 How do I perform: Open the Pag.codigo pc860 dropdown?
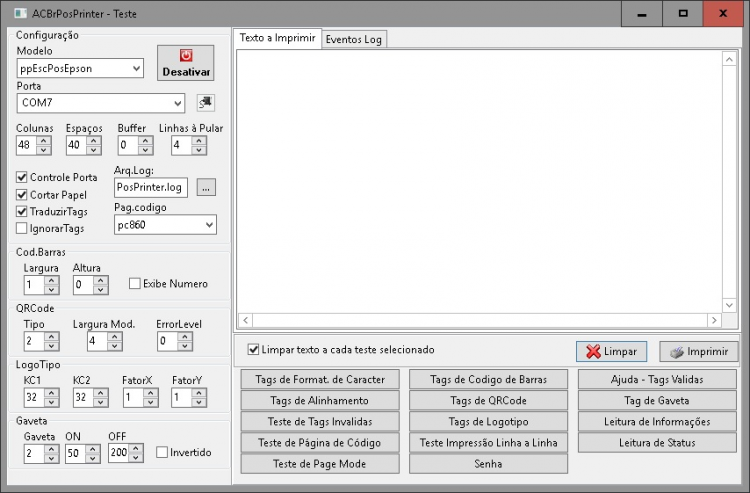point(165,225)
